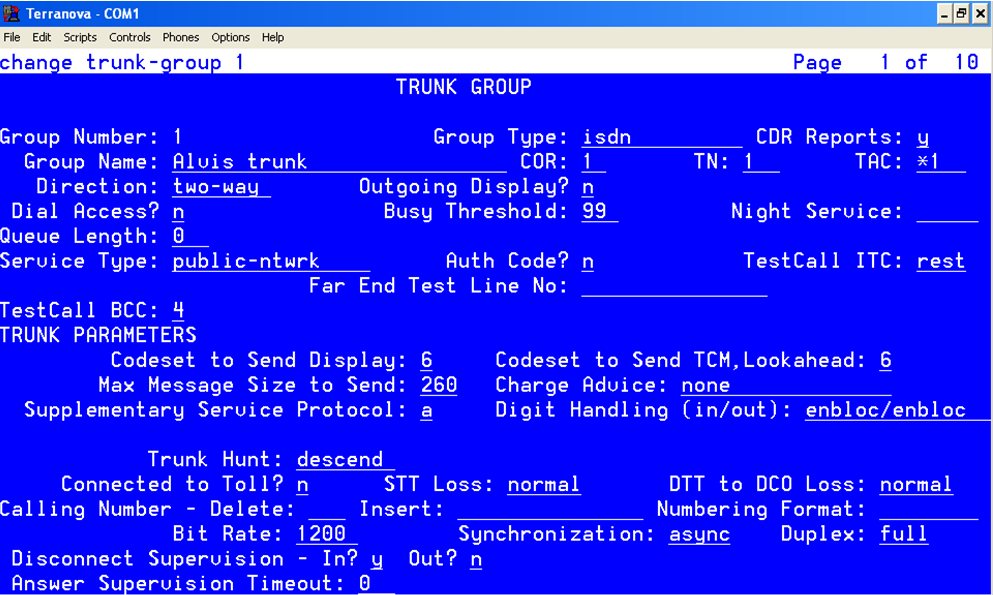The image size is (993, 595).
Task: Click the Group Name field 'Alvis trunk'
Action: click(240, 162)
